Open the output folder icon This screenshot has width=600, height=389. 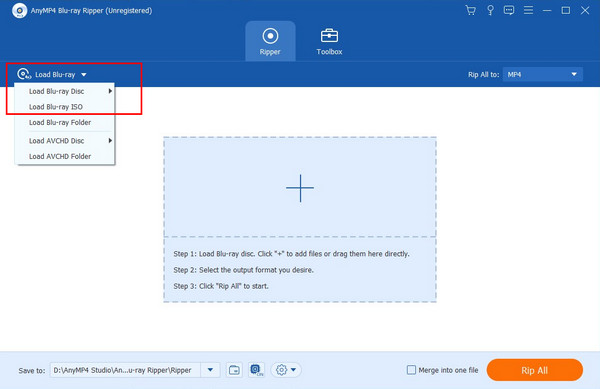(x=234, y=370)
